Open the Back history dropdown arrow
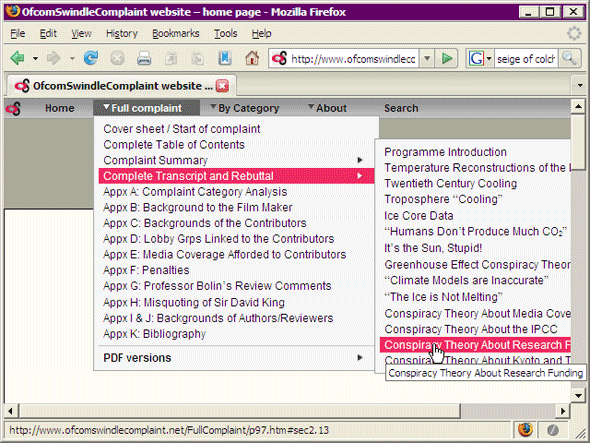Image resolution: width=590 pixels, height=443 pixels. 35,59
